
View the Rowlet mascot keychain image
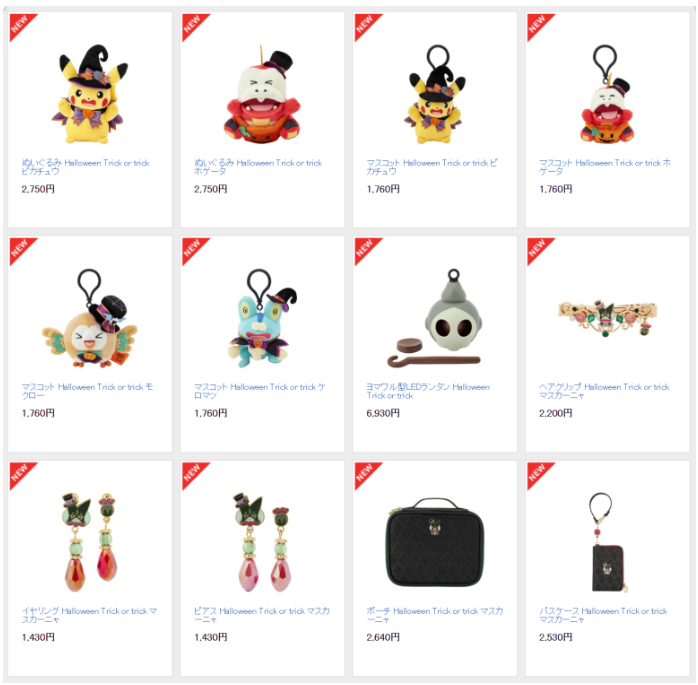click(89, 318)
